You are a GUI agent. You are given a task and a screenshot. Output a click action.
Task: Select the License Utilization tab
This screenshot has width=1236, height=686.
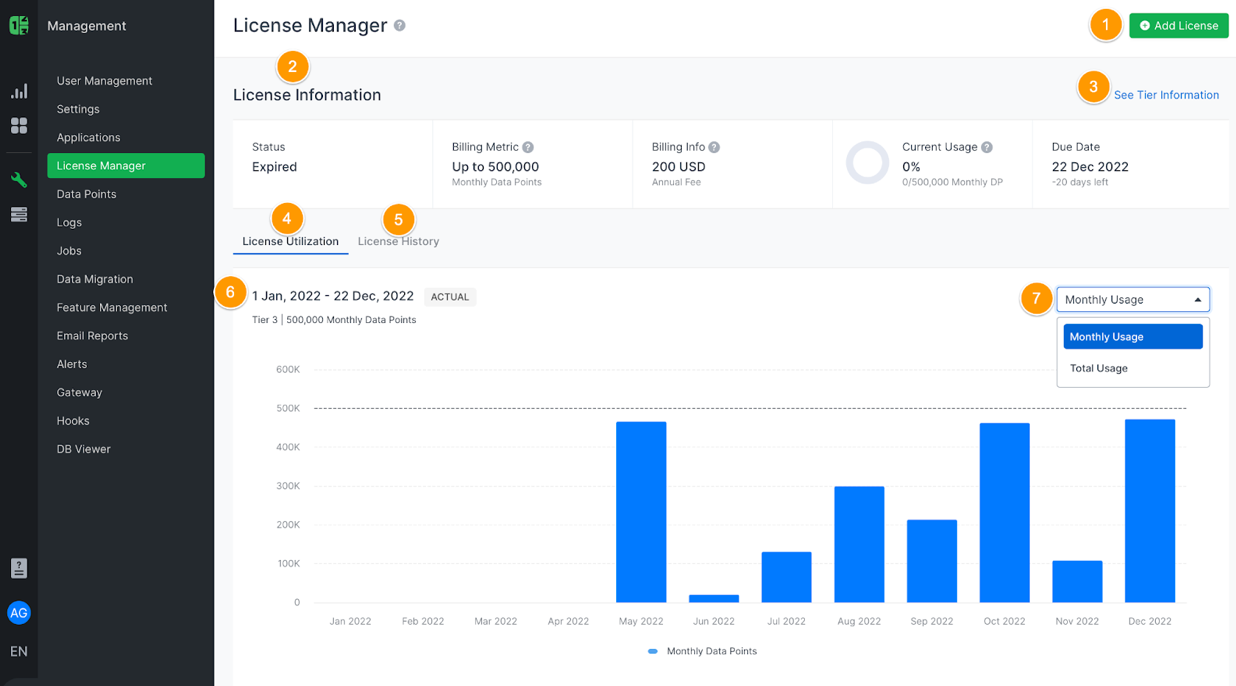290,241
